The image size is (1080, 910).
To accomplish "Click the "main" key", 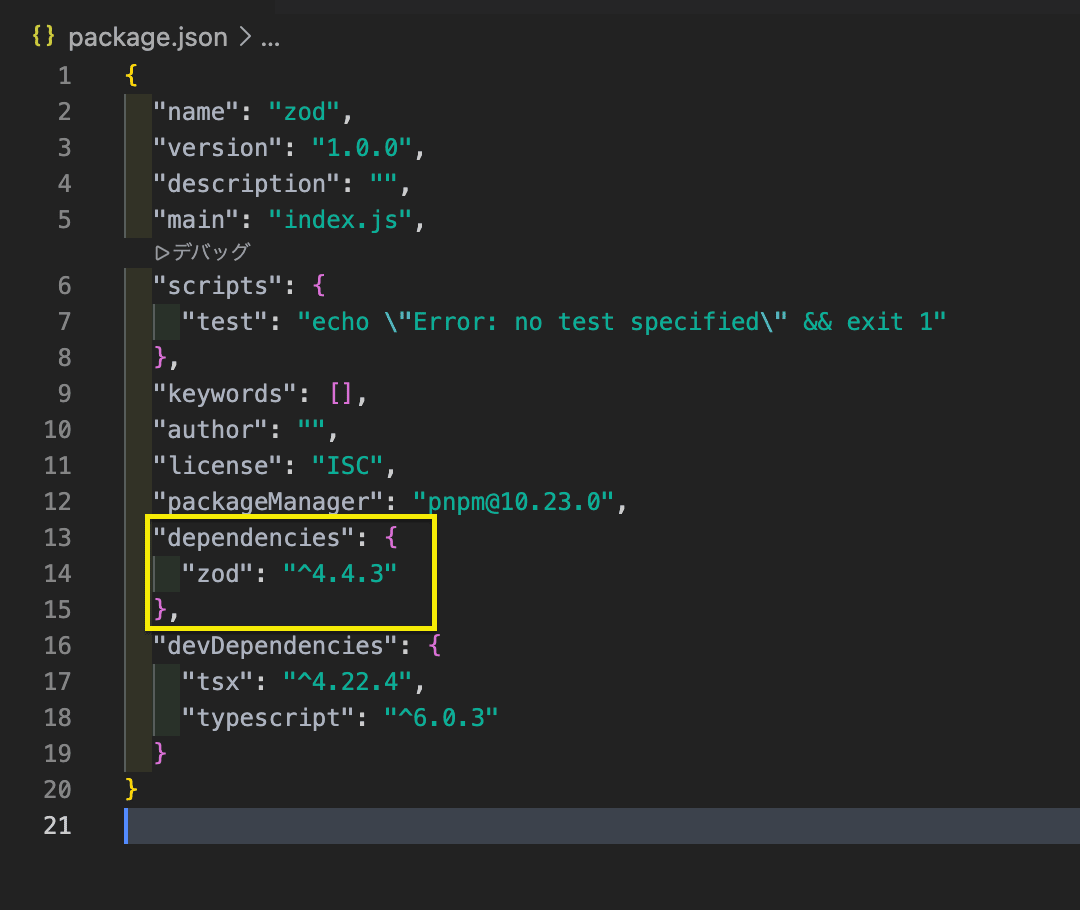I will pos(196,220).
